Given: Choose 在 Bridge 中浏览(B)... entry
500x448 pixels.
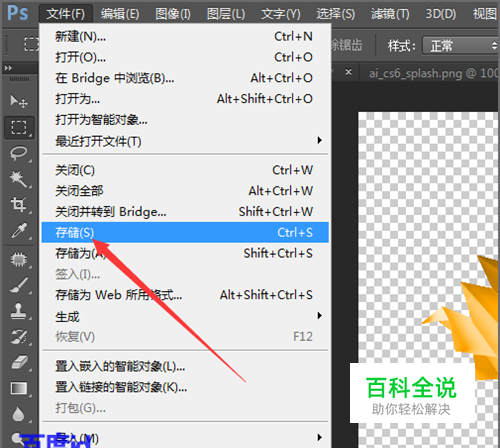Looking at the screenshot, I should 185,78.
